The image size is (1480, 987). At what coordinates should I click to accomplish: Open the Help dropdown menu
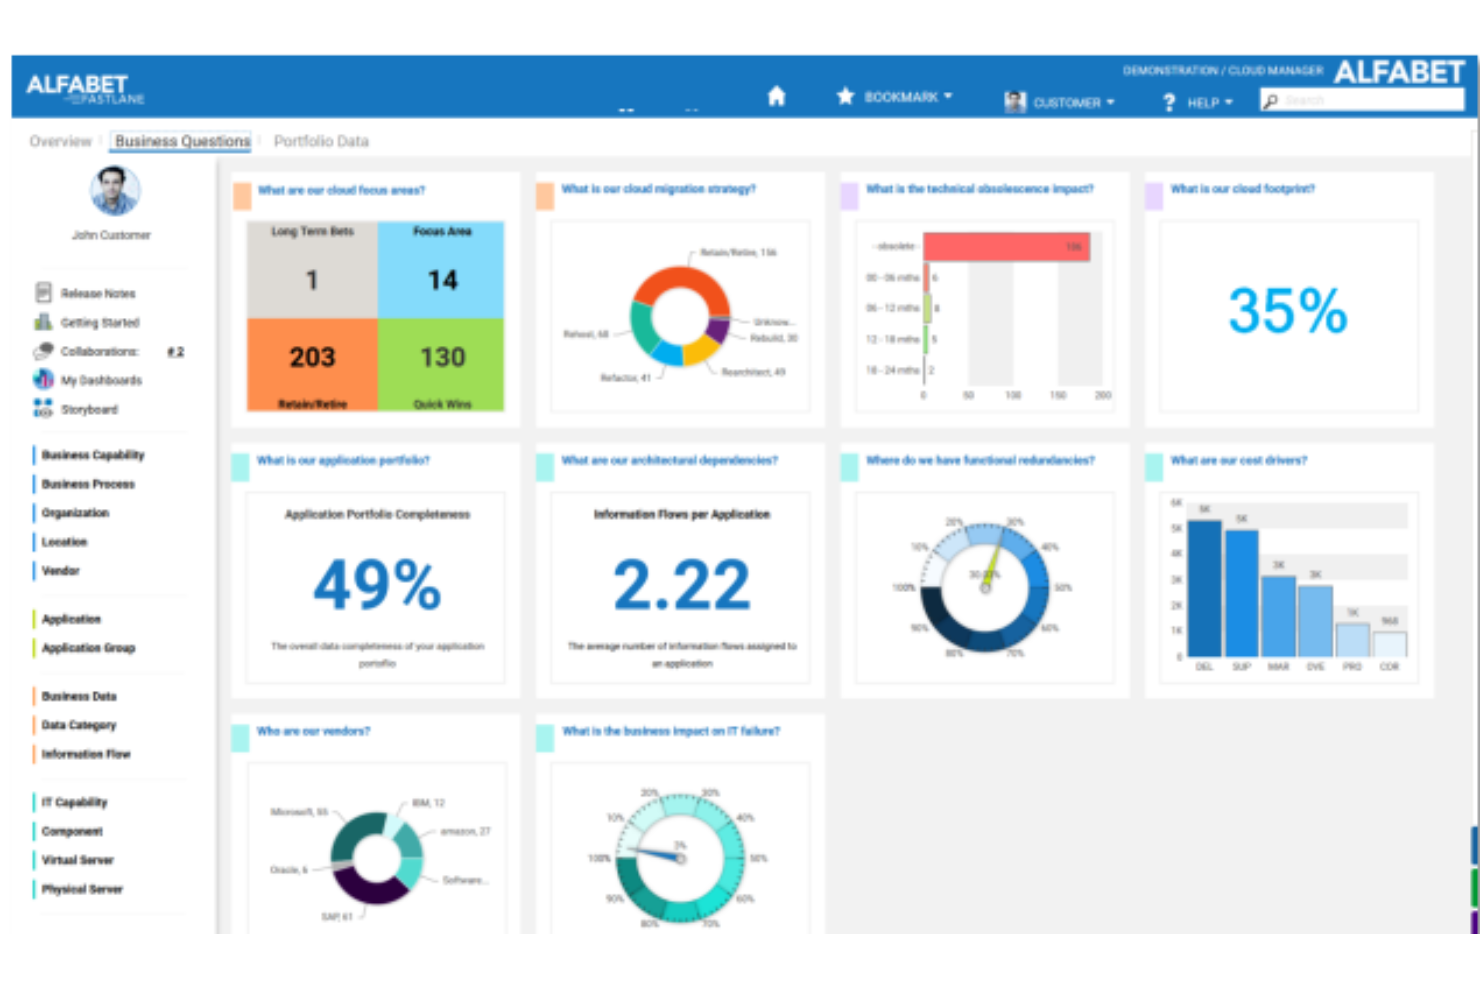[x=1198, y=102]
